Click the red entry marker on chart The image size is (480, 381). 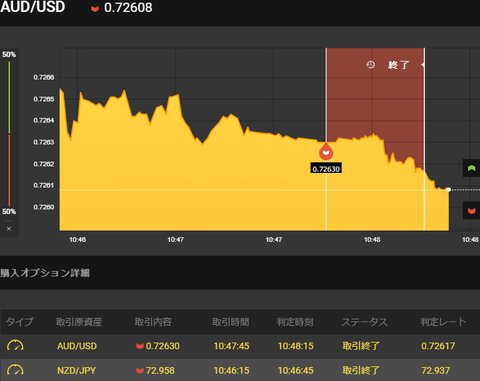click(x=326, y=152)
